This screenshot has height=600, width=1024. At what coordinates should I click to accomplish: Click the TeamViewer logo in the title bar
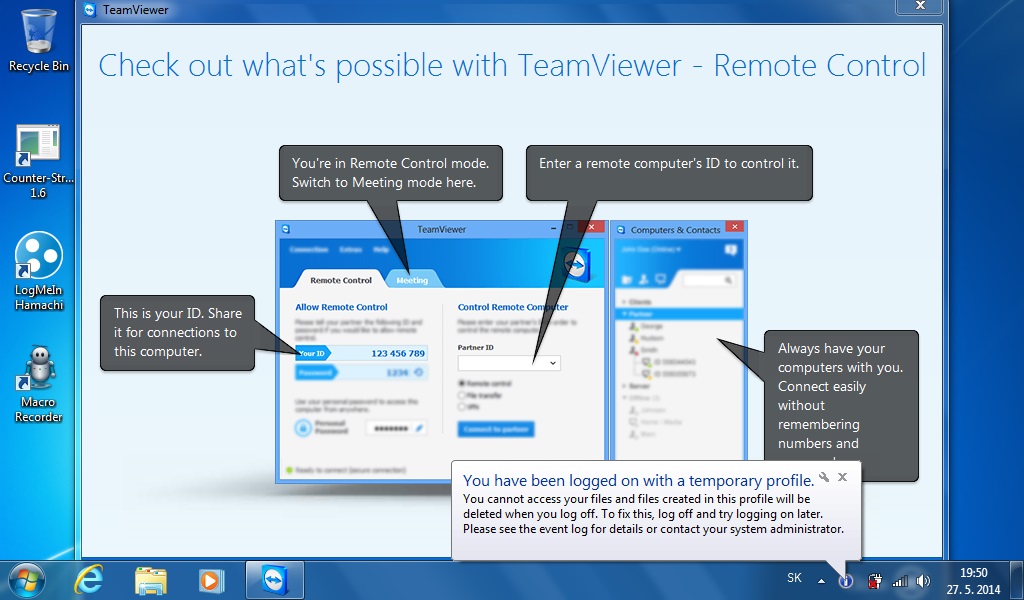point(90,10)
